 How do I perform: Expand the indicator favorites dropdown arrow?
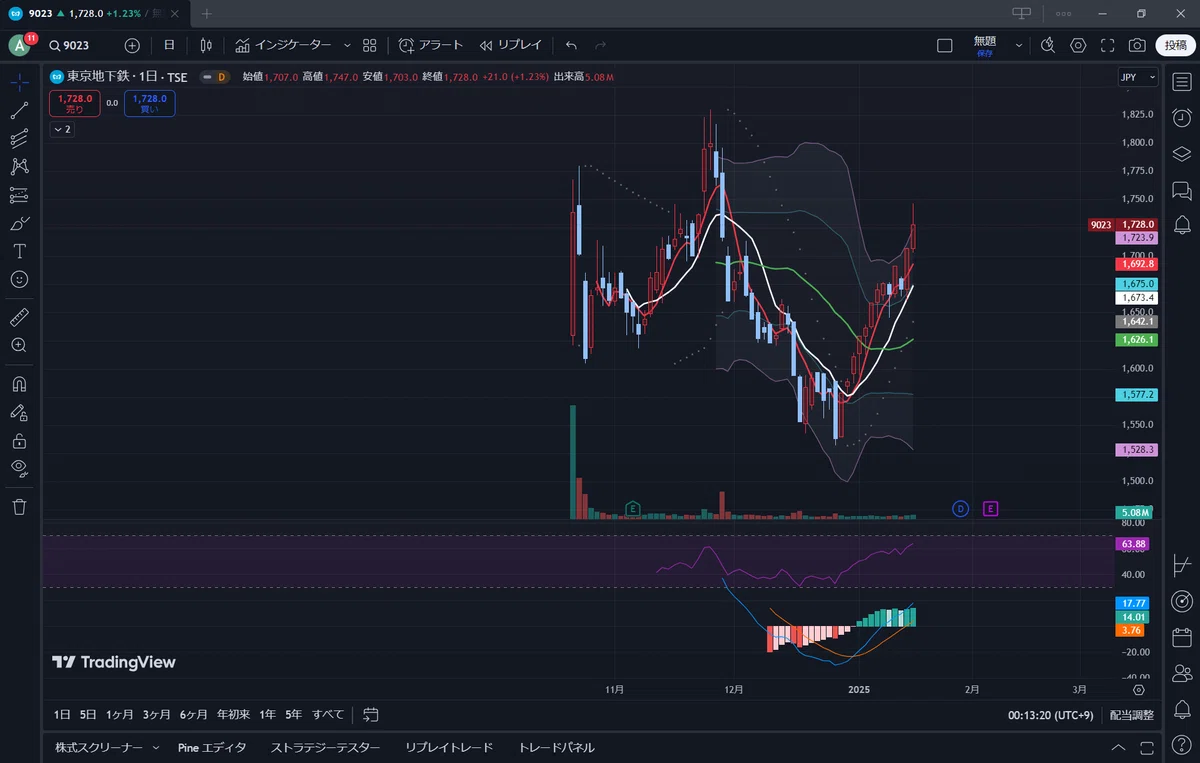[x=347, y=45]
